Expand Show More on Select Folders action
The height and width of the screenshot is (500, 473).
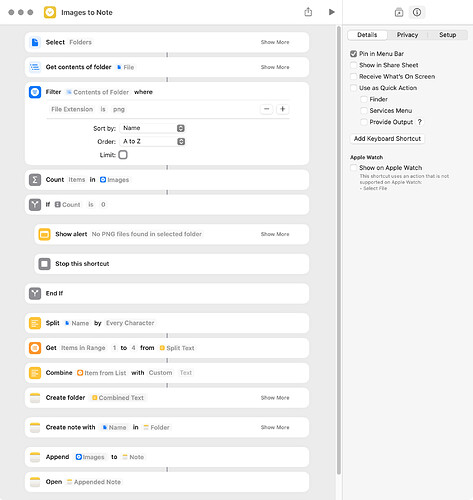275,42
